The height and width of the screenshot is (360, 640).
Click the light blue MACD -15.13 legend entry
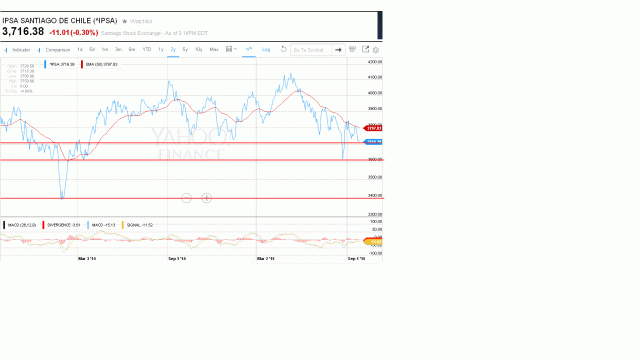[x=102, y=225]
